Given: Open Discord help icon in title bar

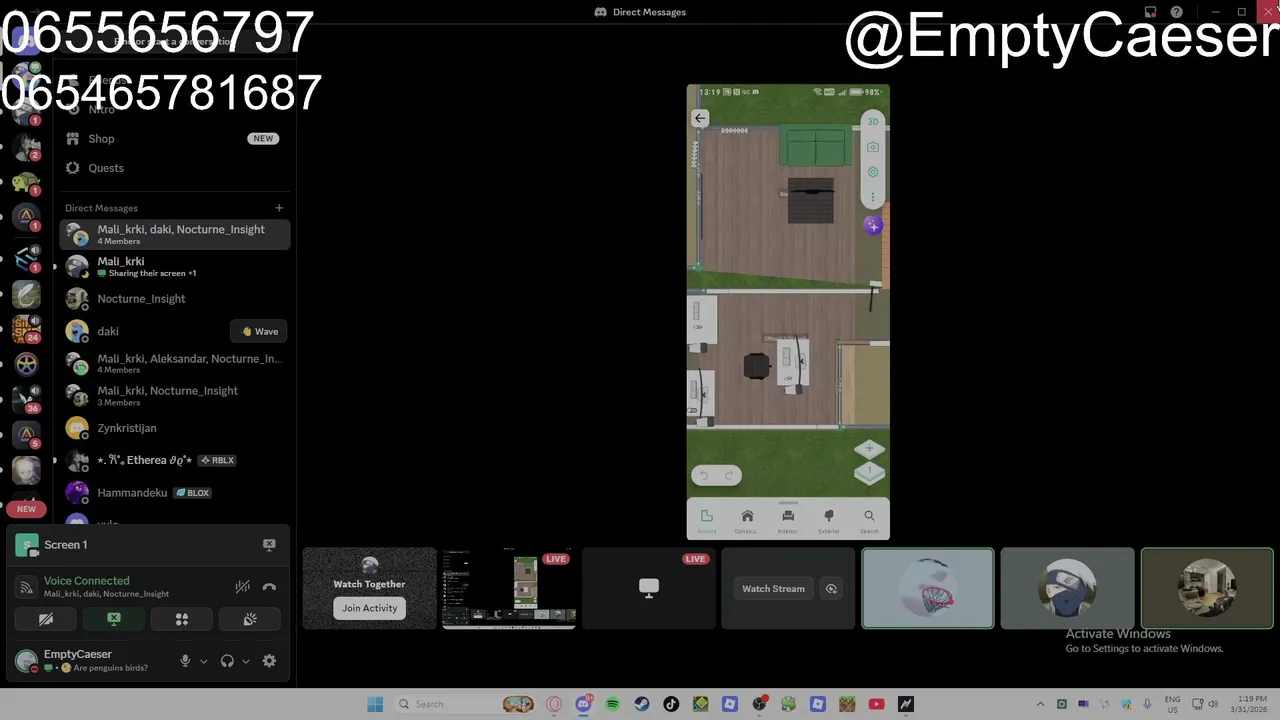Looking at the screenshot, I should coord(1177,12).
